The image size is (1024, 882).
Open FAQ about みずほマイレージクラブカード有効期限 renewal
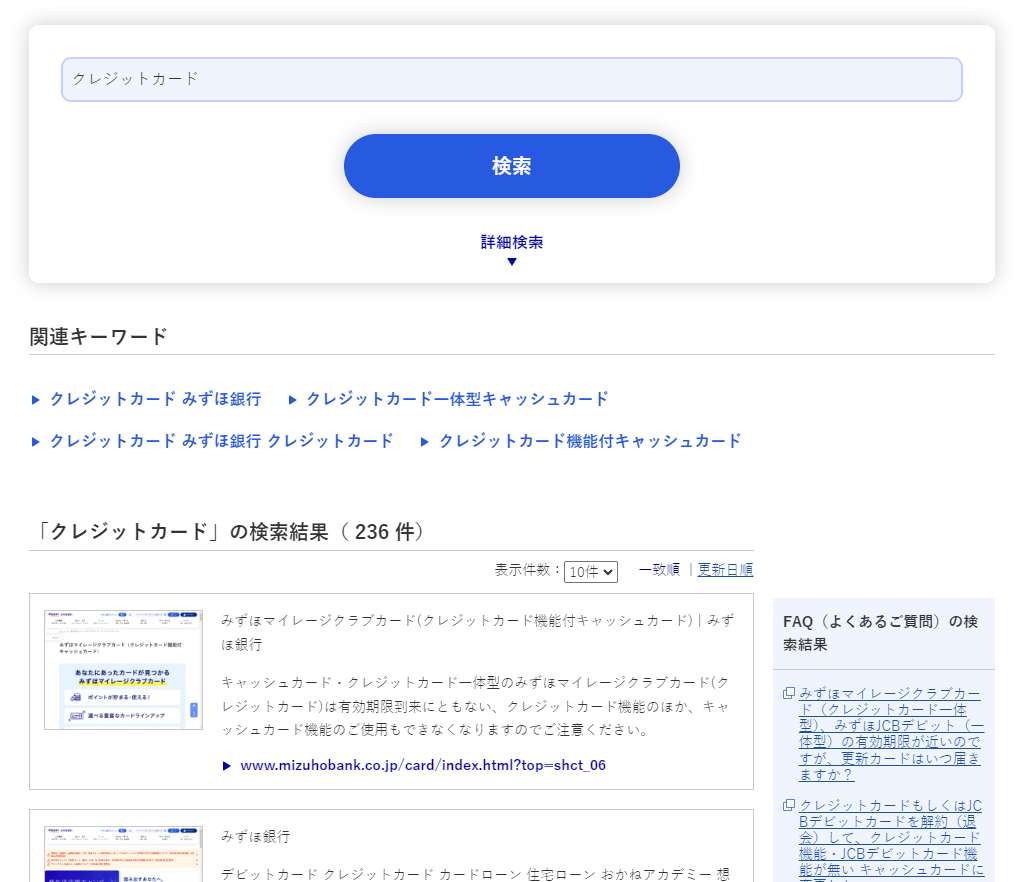pos(890,734)
